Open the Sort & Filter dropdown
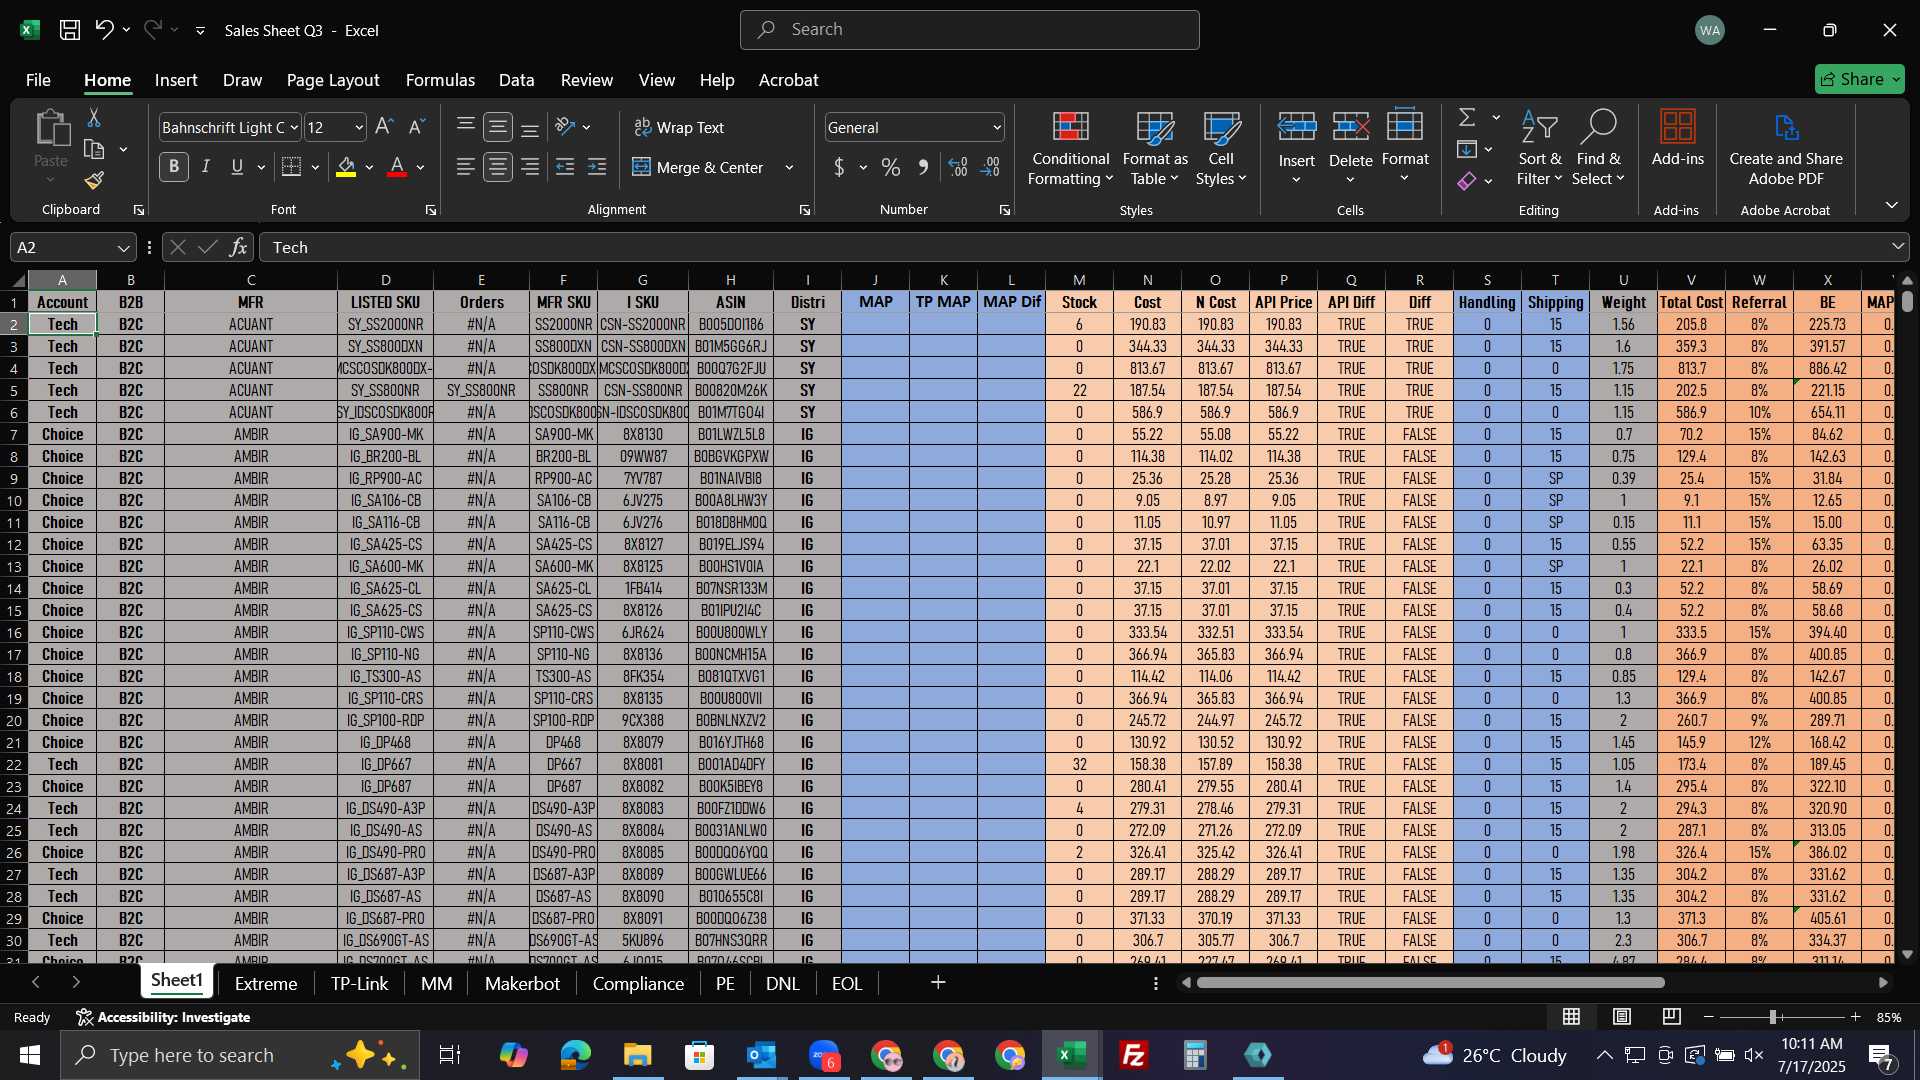This screenshot has width=1920, height=1080. (1539, 148)
